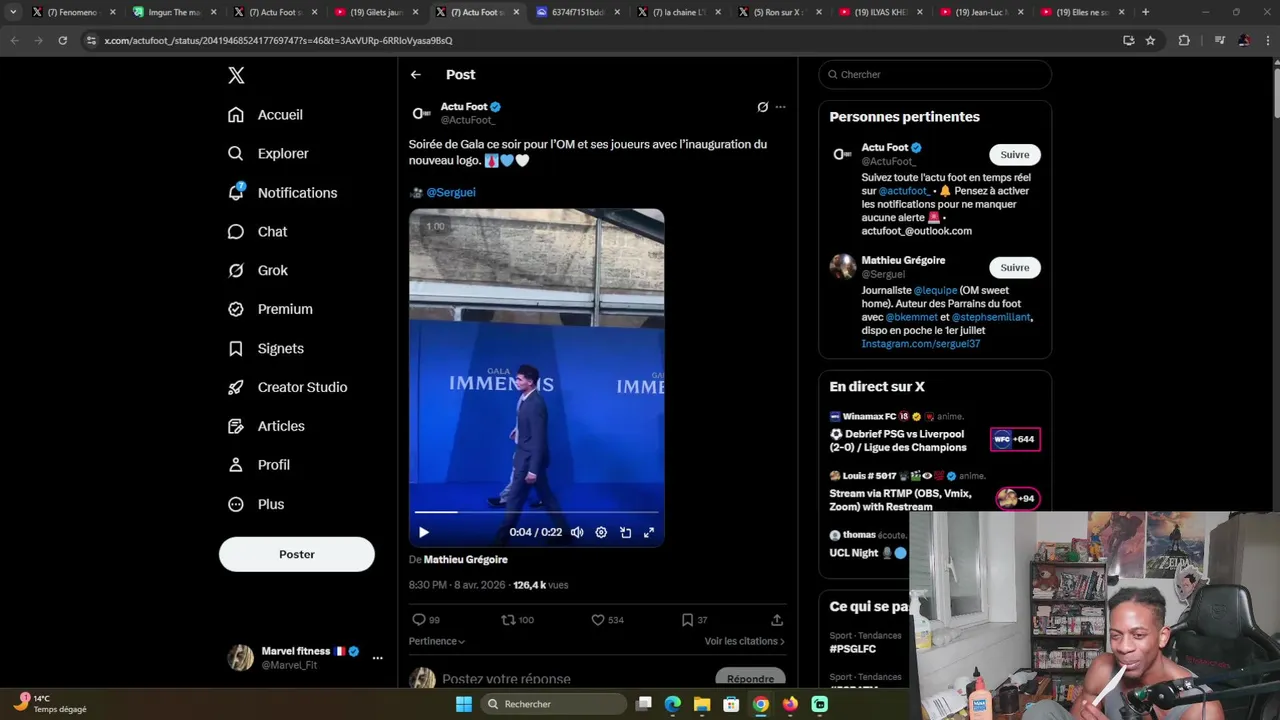Bookmark page with star icon
The image size is (1280, 720).
tap(1150, 41)
